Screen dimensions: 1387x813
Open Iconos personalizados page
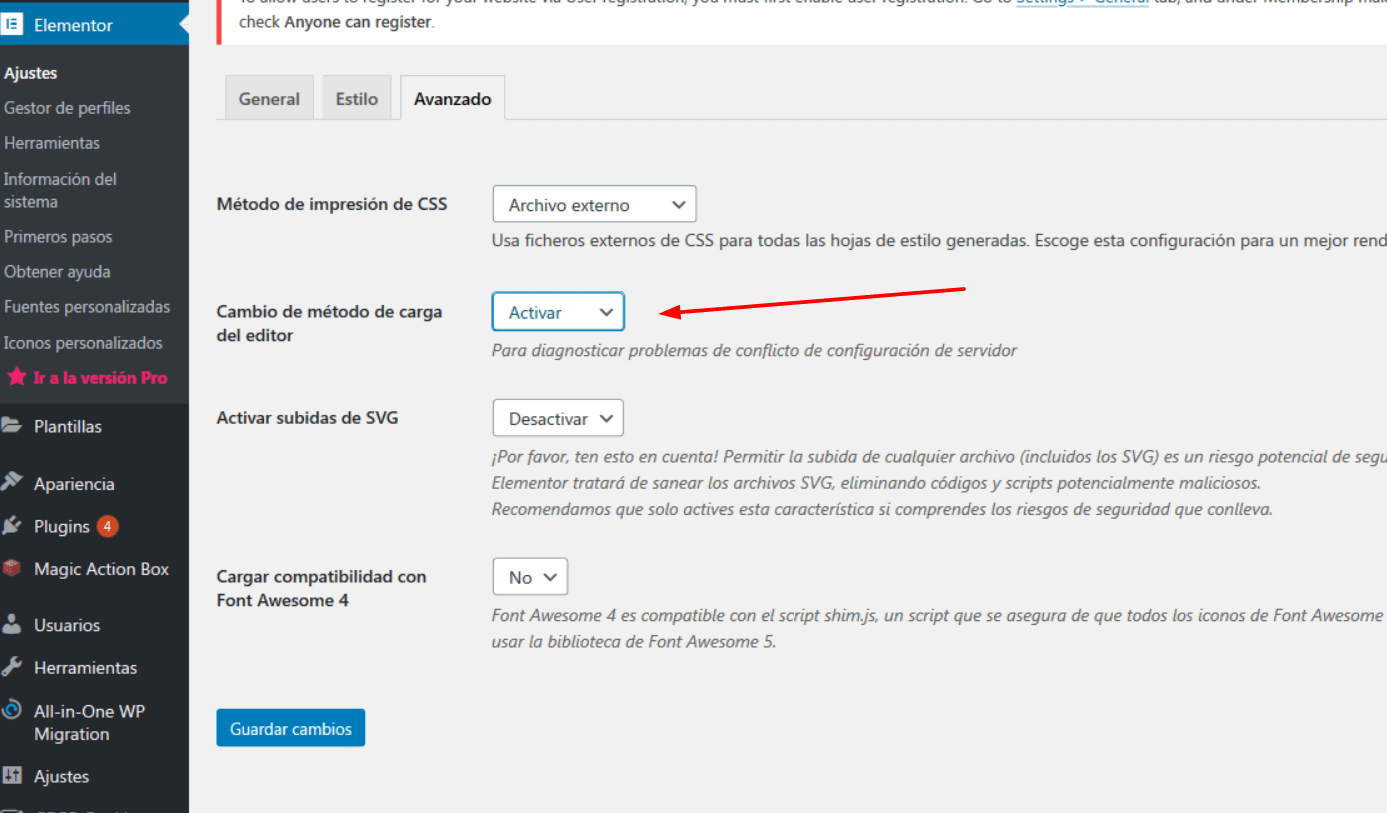point(83,343)
